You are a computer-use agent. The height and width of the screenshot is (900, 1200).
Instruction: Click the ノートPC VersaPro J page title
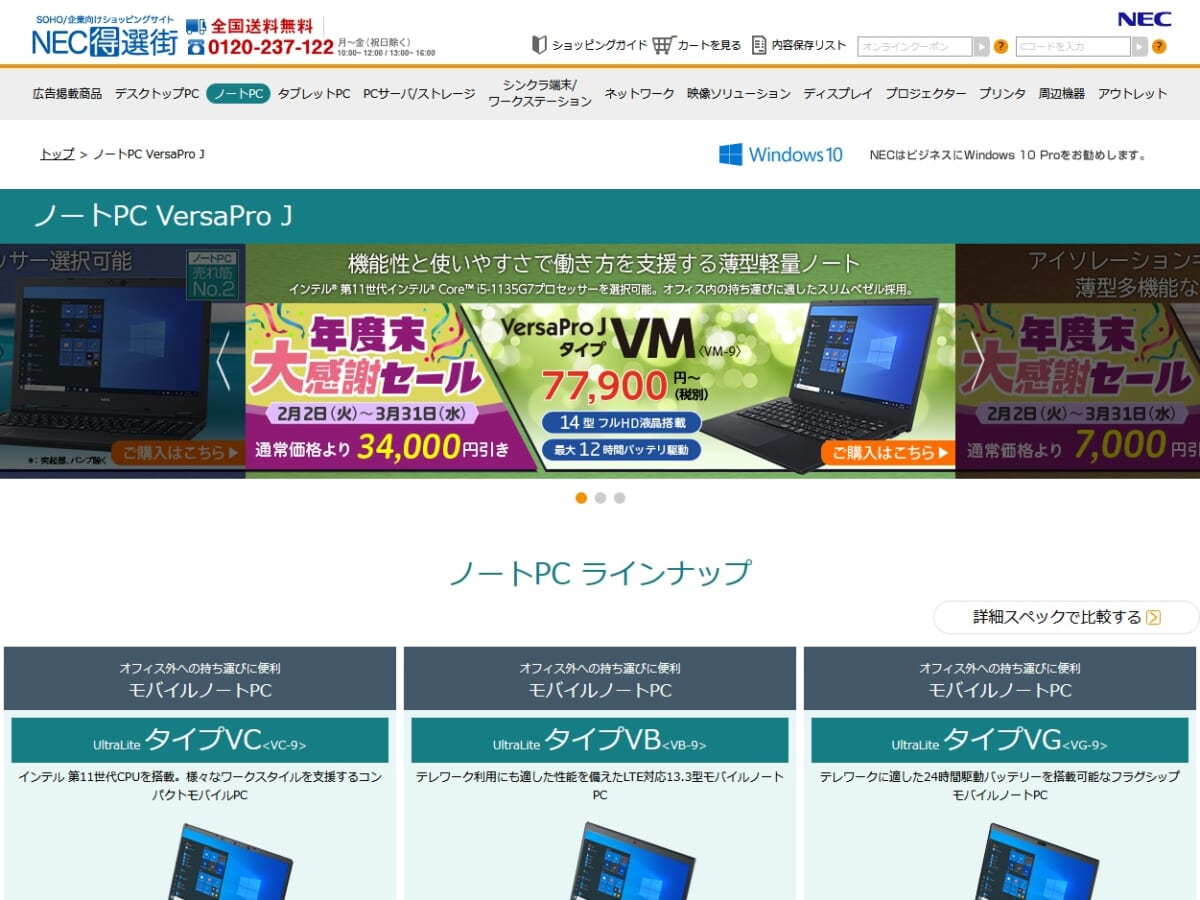163,216
